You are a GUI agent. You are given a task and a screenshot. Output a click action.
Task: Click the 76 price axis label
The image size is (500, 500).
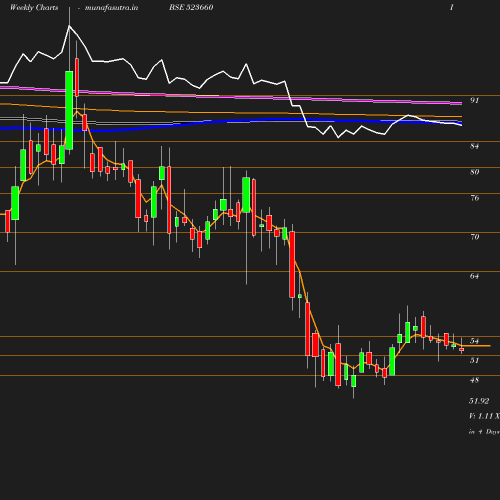(474, 198)
